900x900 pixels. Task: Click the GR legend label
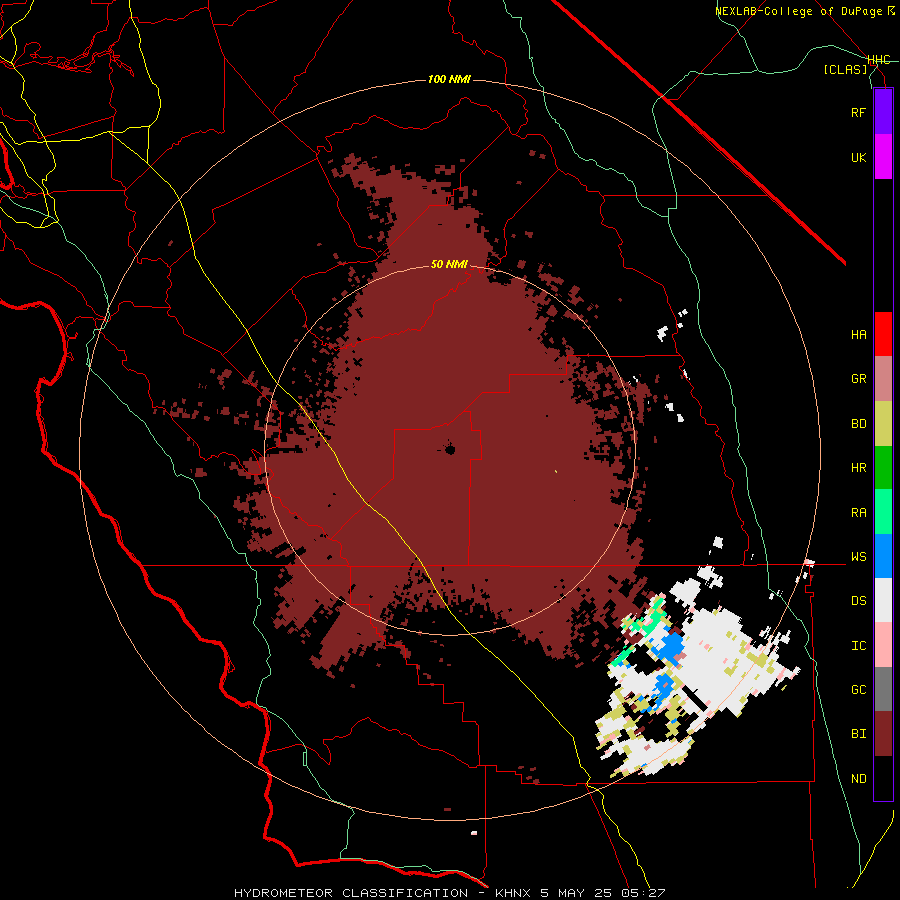click(x=858, y=379)
